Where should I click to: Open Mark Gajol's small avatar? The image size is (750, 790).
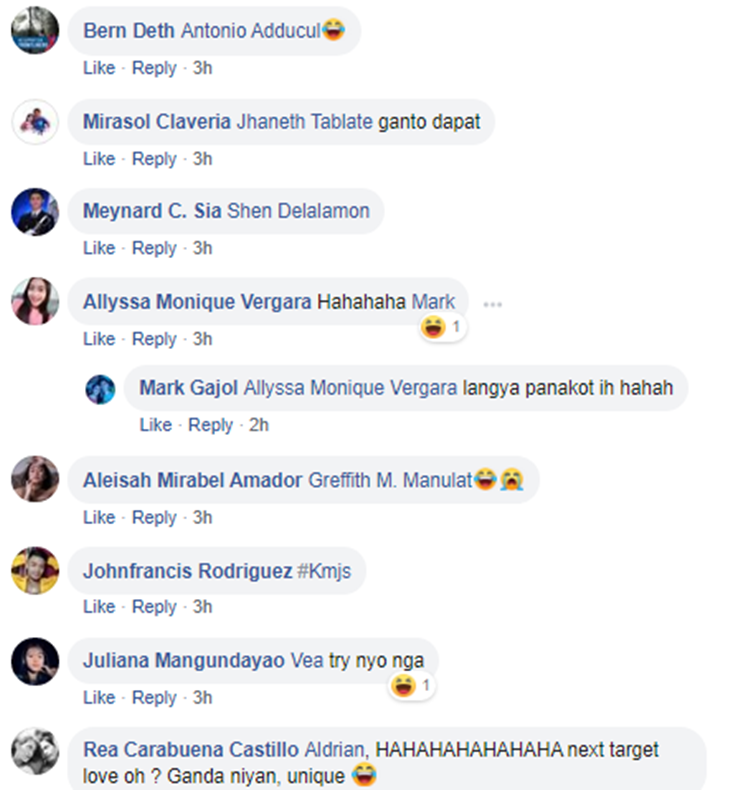100,389
